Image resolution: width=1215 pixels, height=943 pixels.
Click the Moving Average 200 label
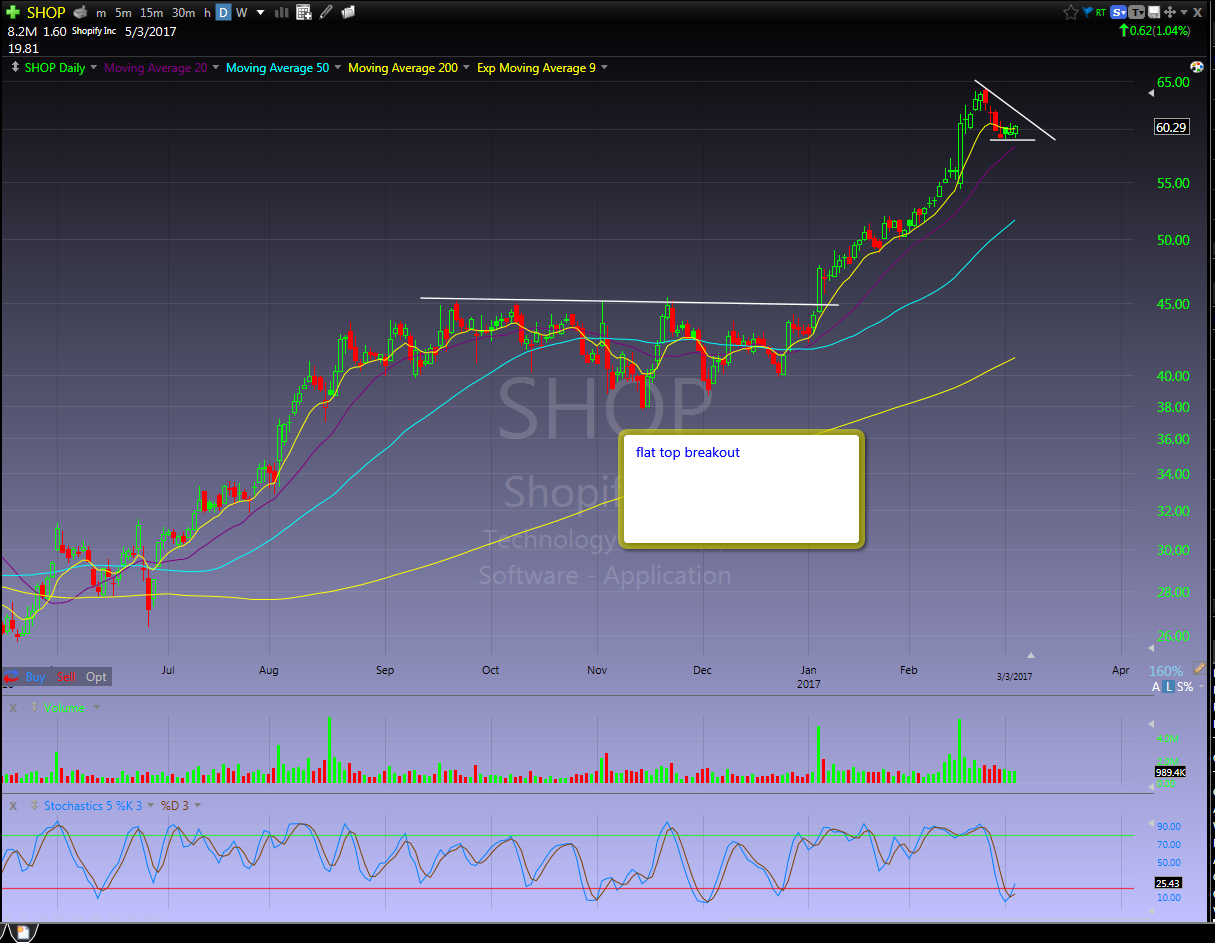tap(403, 68)
